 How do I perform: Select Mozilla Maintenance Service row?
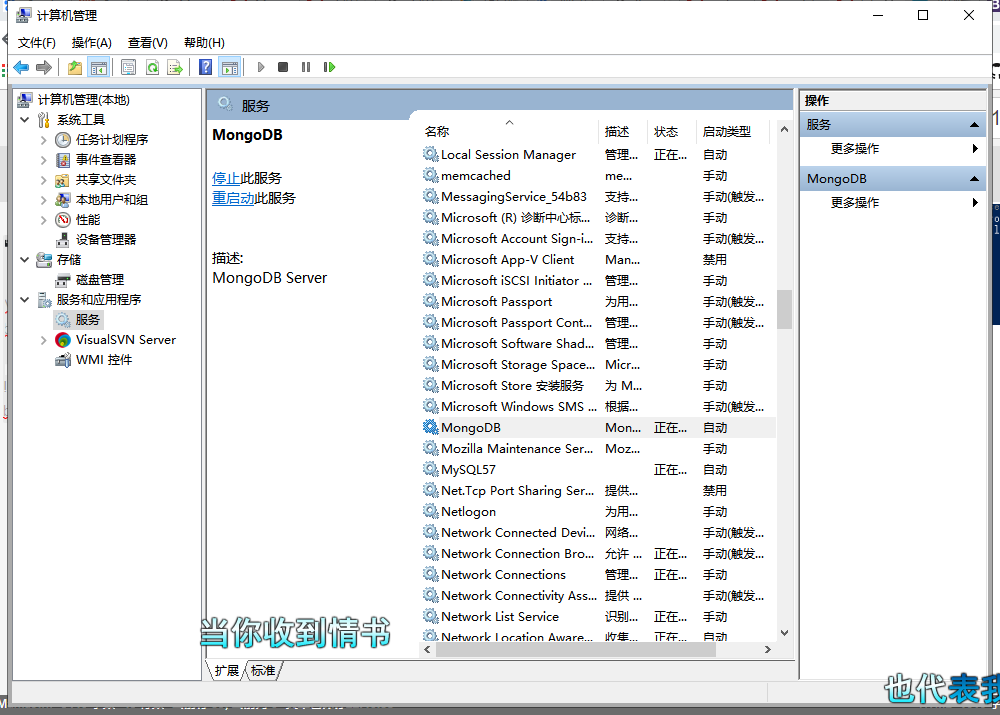pyautogui.click(x=598, y=449)
